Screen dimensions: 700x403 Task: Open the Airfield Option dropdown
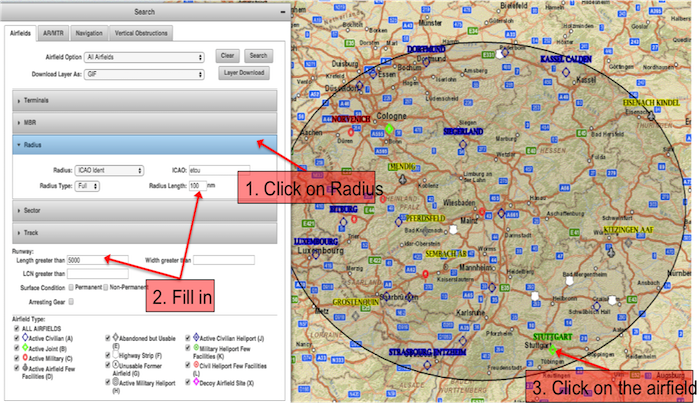pyautogui.click(x=144, y=55)
